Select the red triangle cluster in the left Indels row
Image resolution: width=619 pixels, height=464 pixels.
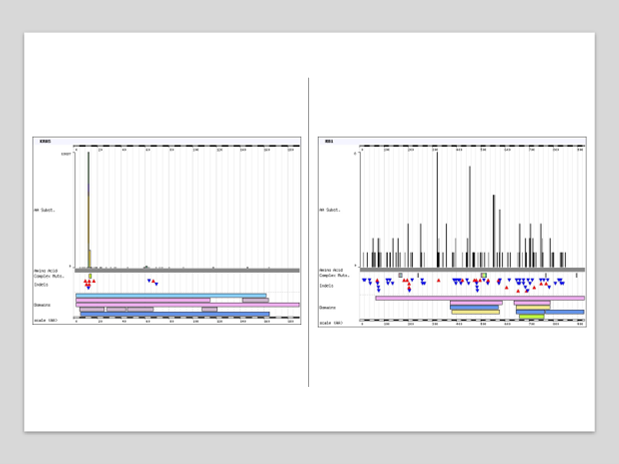[88, 283]
